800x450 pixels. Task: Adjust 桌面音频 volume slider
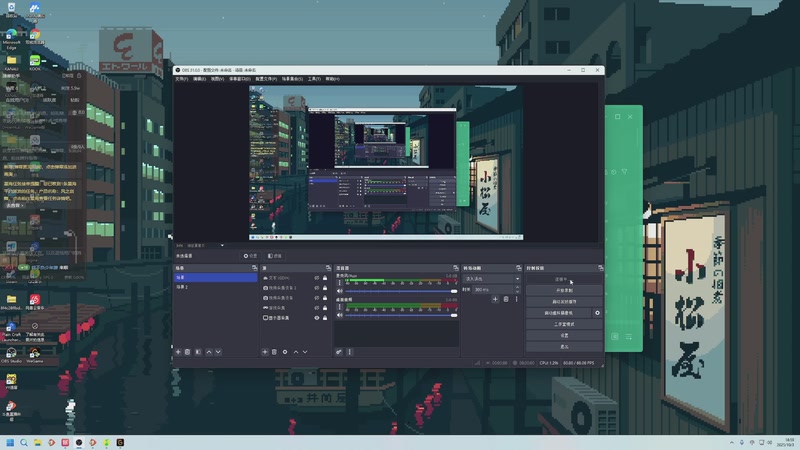(x=401, y=315)
